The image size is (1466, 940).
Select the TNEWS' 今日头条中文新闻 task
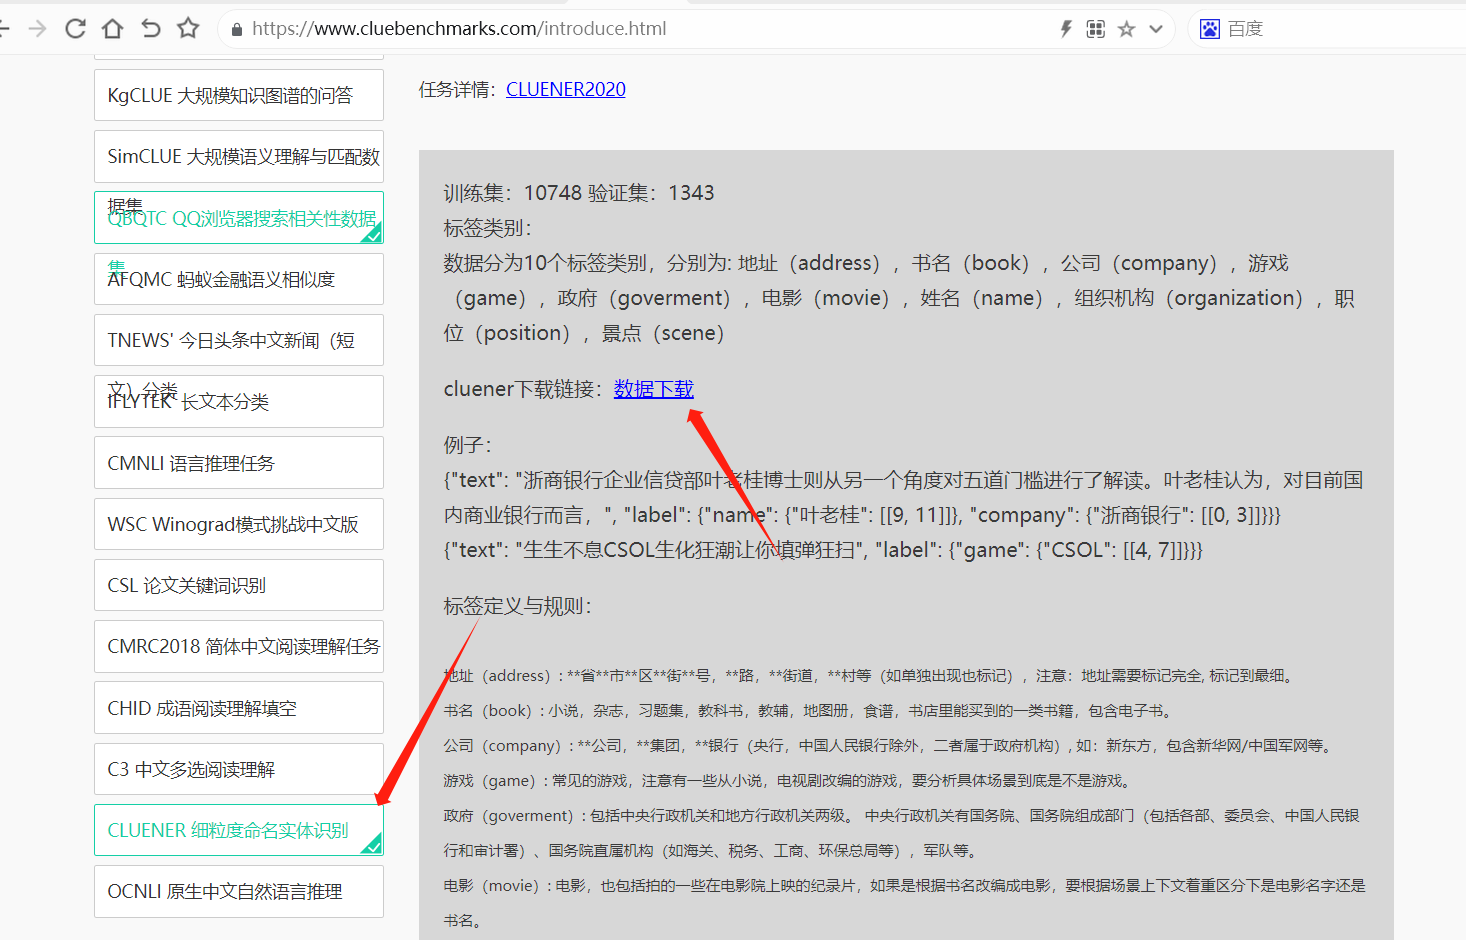pyautogui.click(x=238, y=340)
